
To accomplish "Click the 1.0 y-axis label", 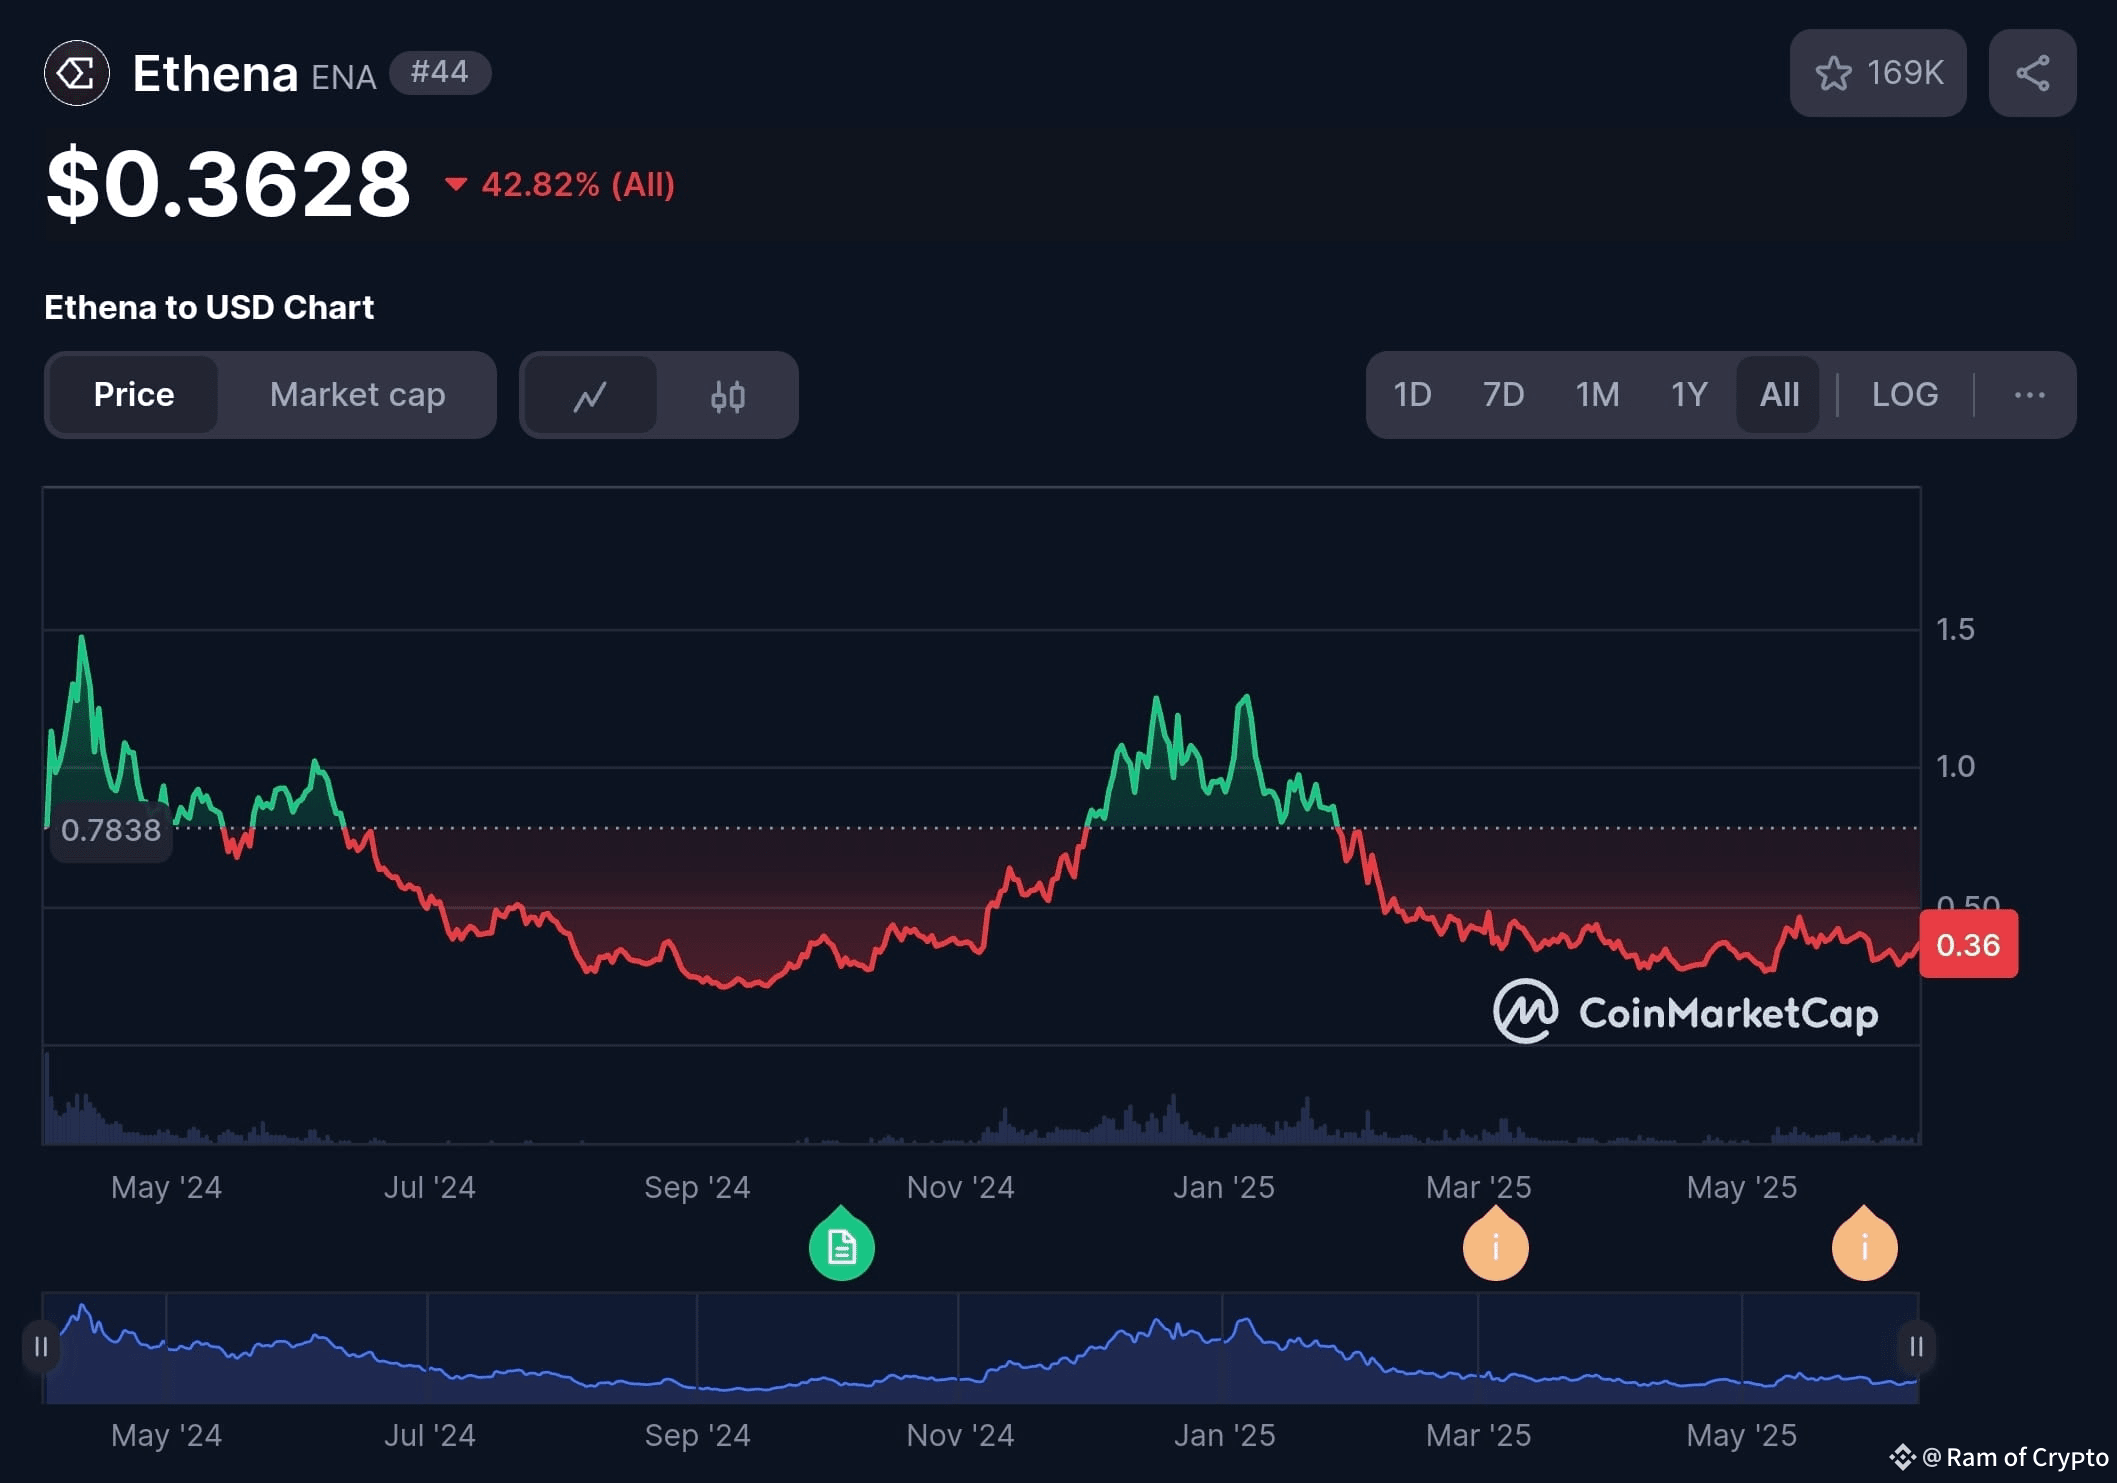I will (x=1955, y=767).
